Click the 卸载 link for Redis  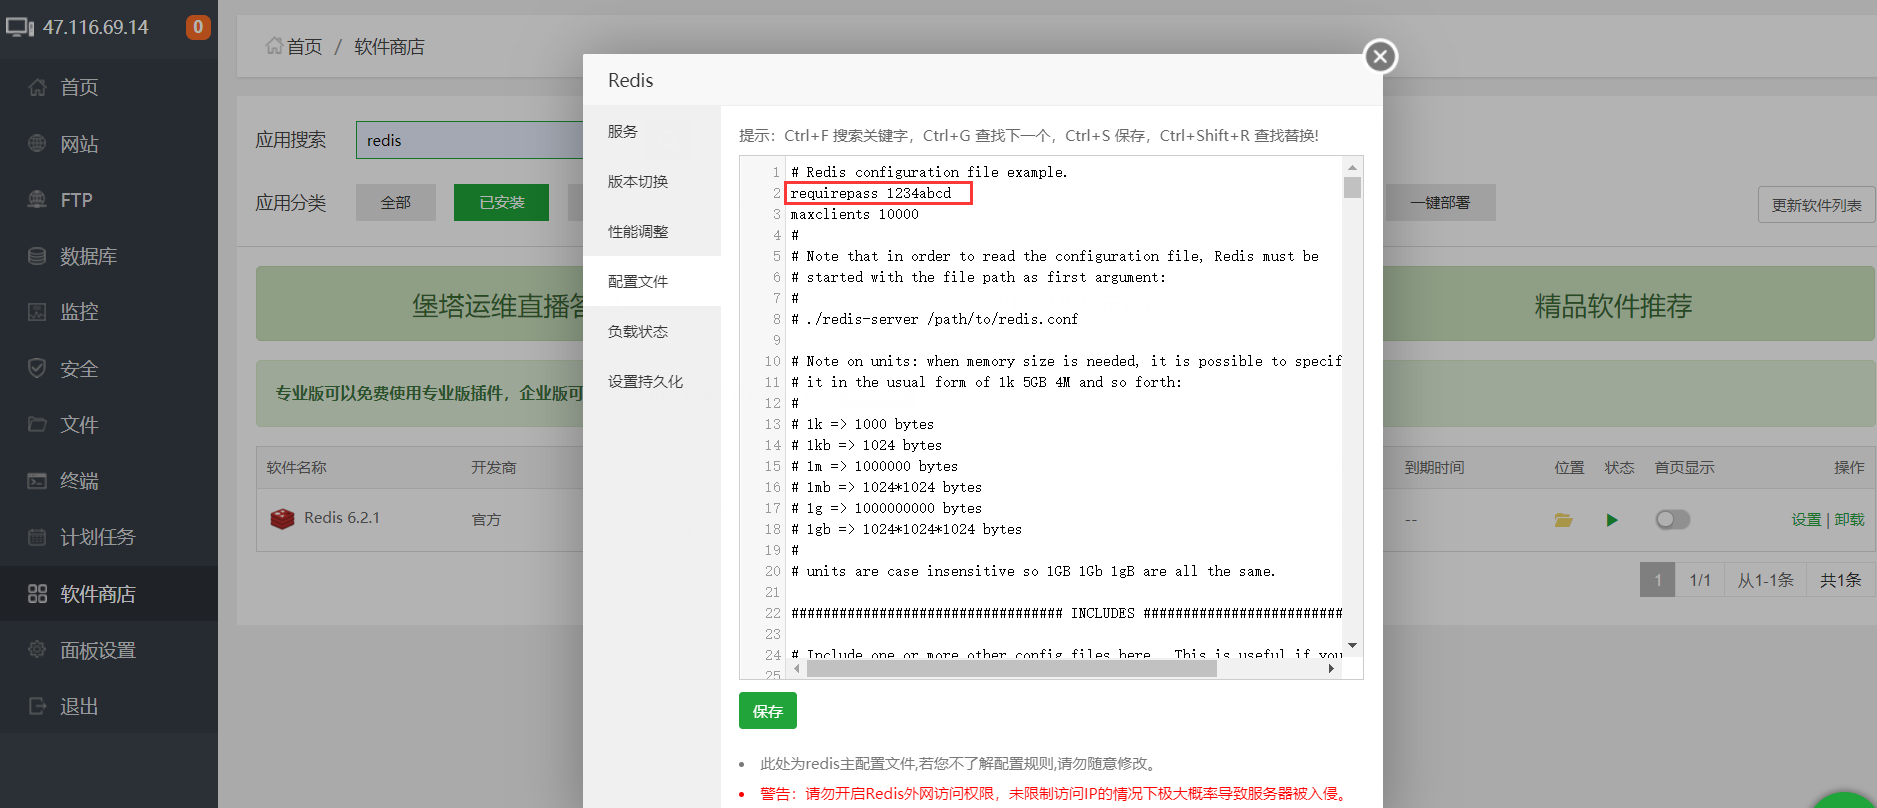coord(1849,520)
